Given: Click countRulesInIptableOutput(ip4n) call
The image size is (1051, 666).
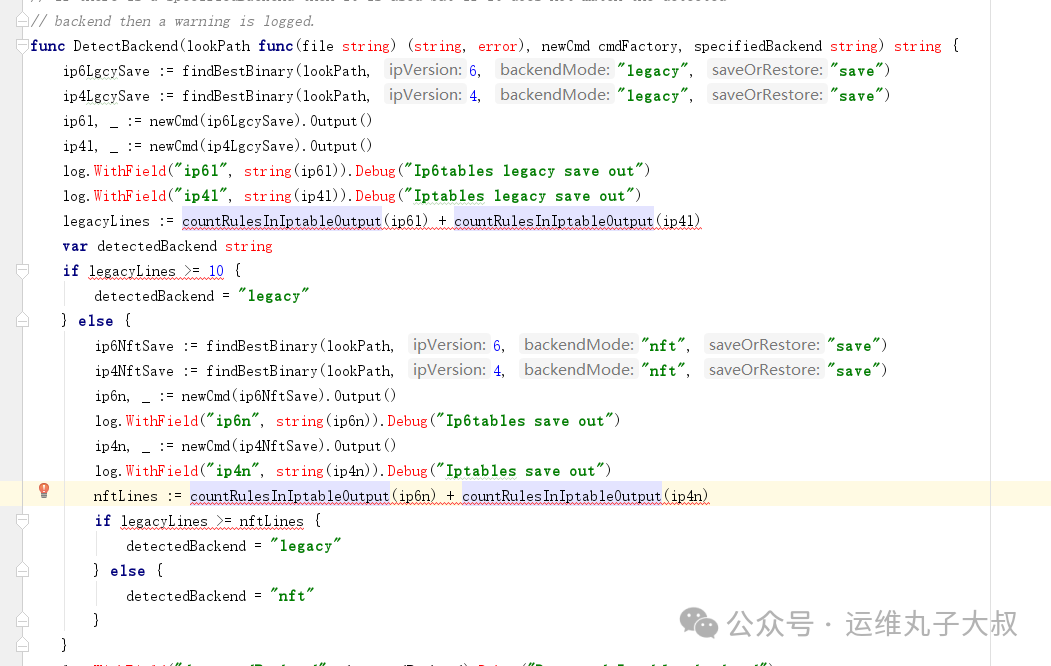Looking at the screenshot, I should click(585, 496).
